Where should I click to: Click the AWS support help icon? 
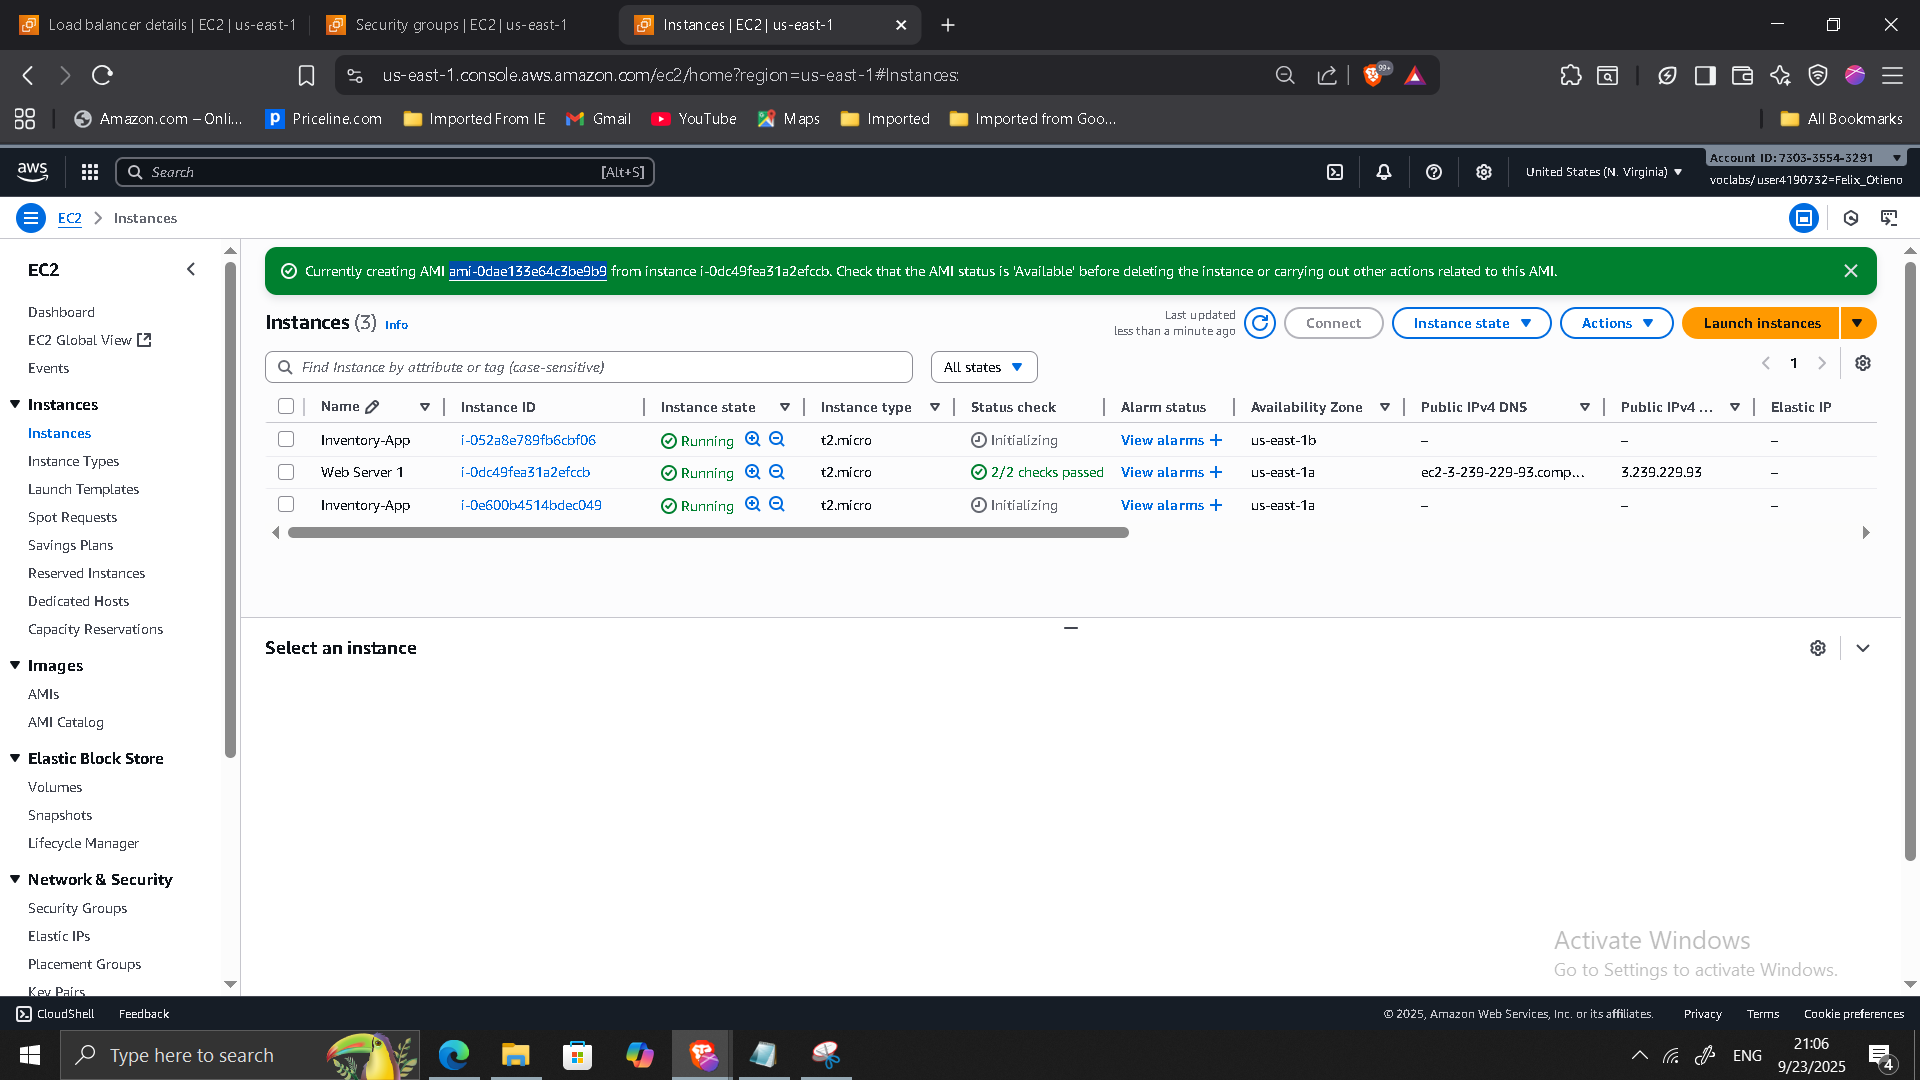click(x=1434, y=172)
